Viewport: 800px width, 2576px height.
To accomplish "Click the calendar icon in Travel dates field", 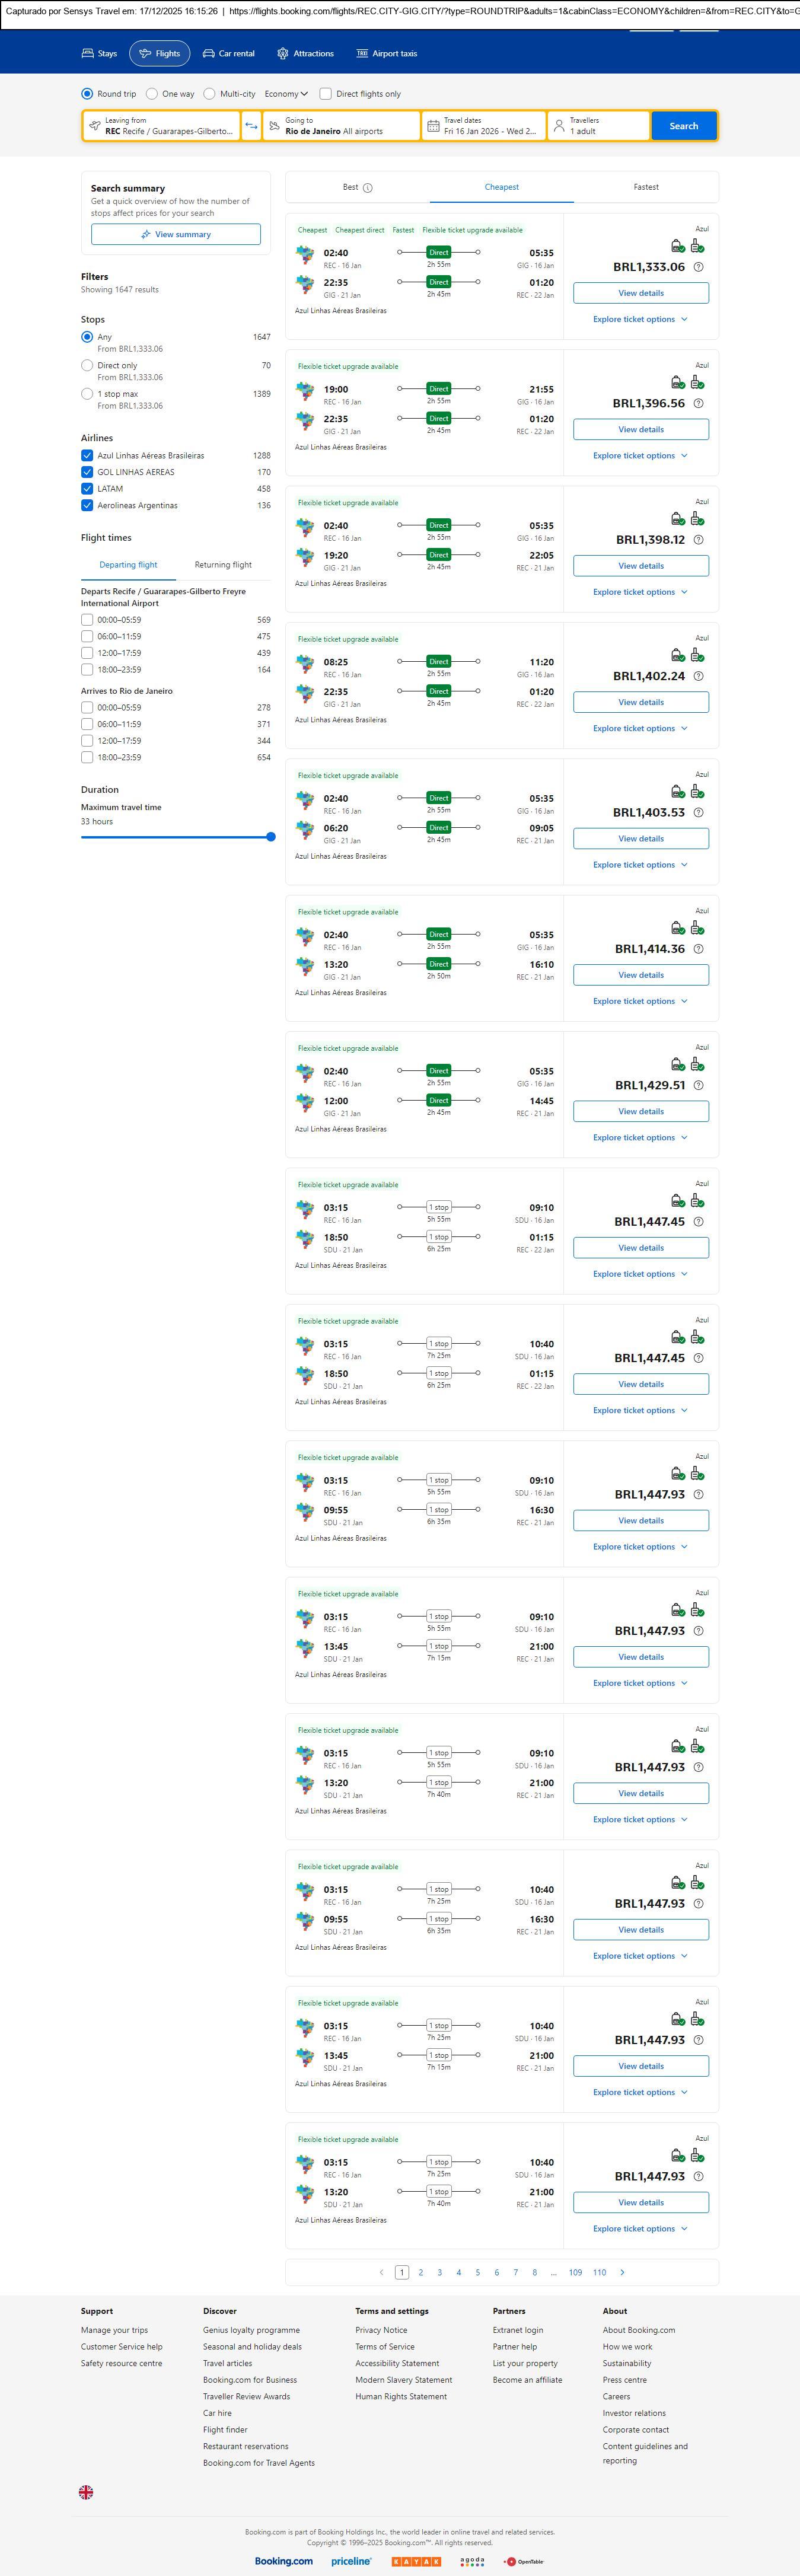I will pyautogui.click(x=433, y=126).
